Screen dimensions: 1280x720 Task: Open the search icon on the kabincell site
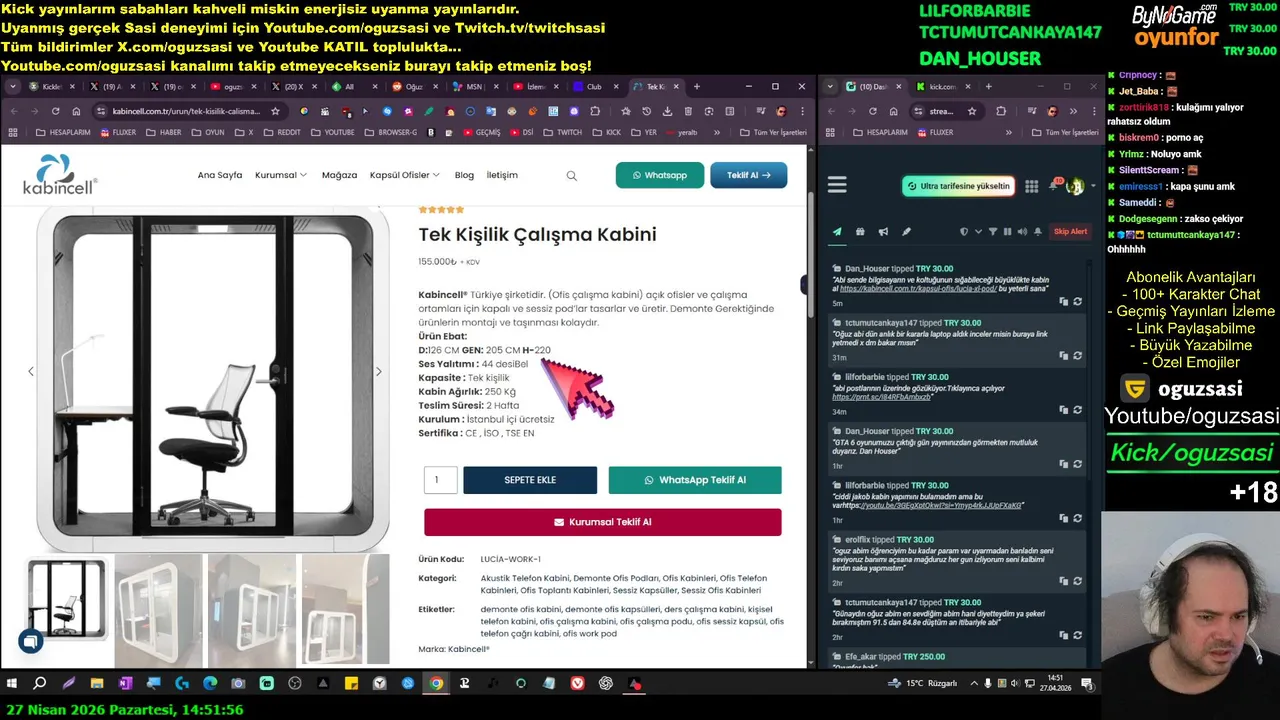click(x=572, y=176)
